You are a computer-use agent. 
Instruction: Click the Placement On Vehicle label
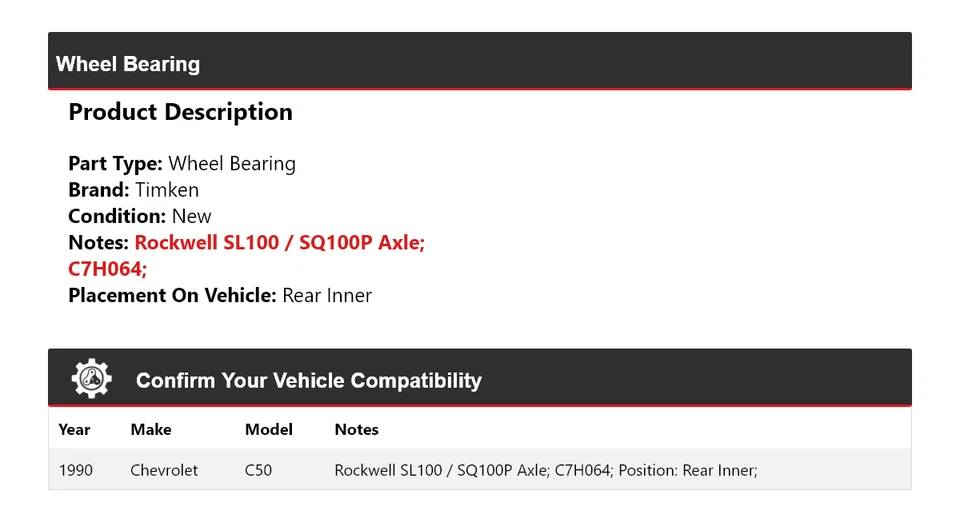pyautogui.click(x=172, y=295)
